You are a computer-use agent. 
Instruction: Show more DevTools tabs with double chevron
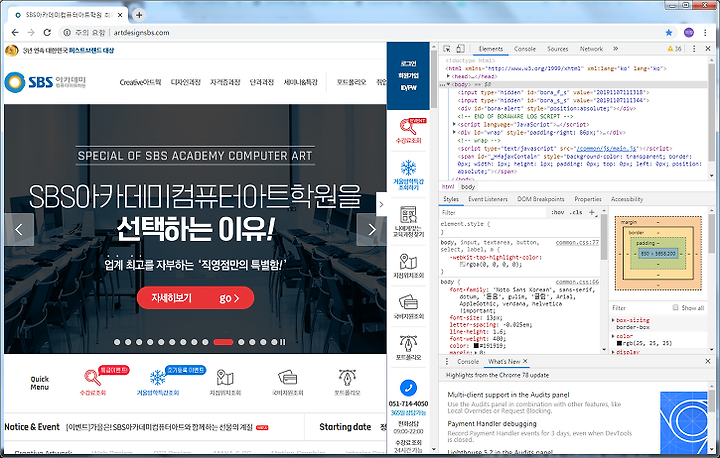tap(615, 49)
